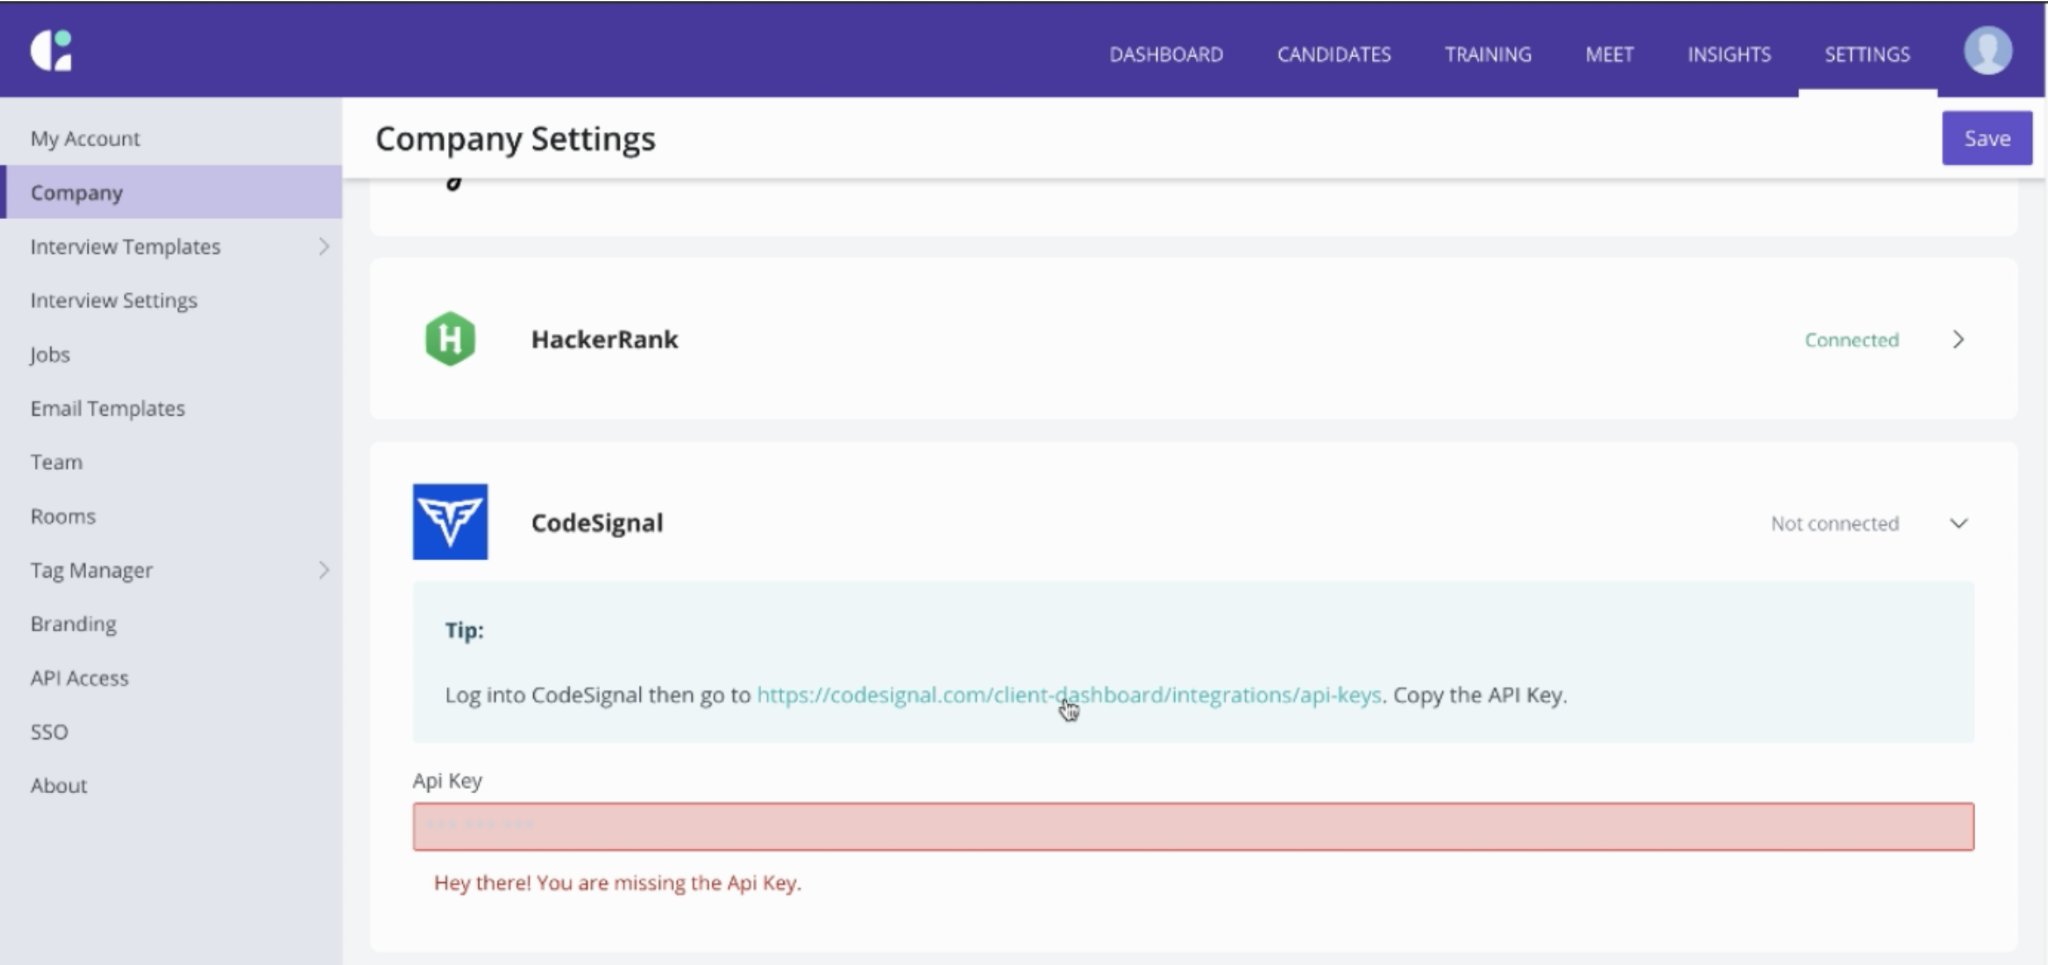Open the user profile avatar menu
The width and height of the screenshot is (2048, 965).
(1987, 50)
